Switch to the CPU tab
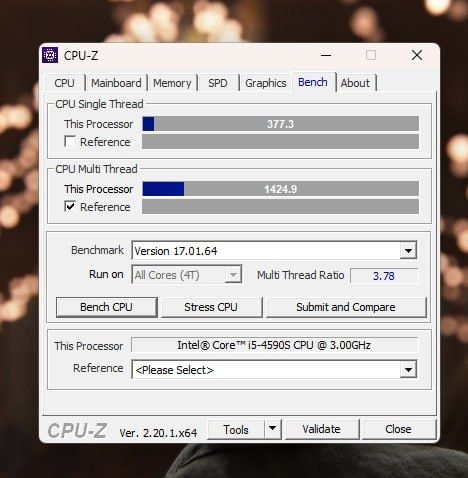 click(x=64, y=83)
